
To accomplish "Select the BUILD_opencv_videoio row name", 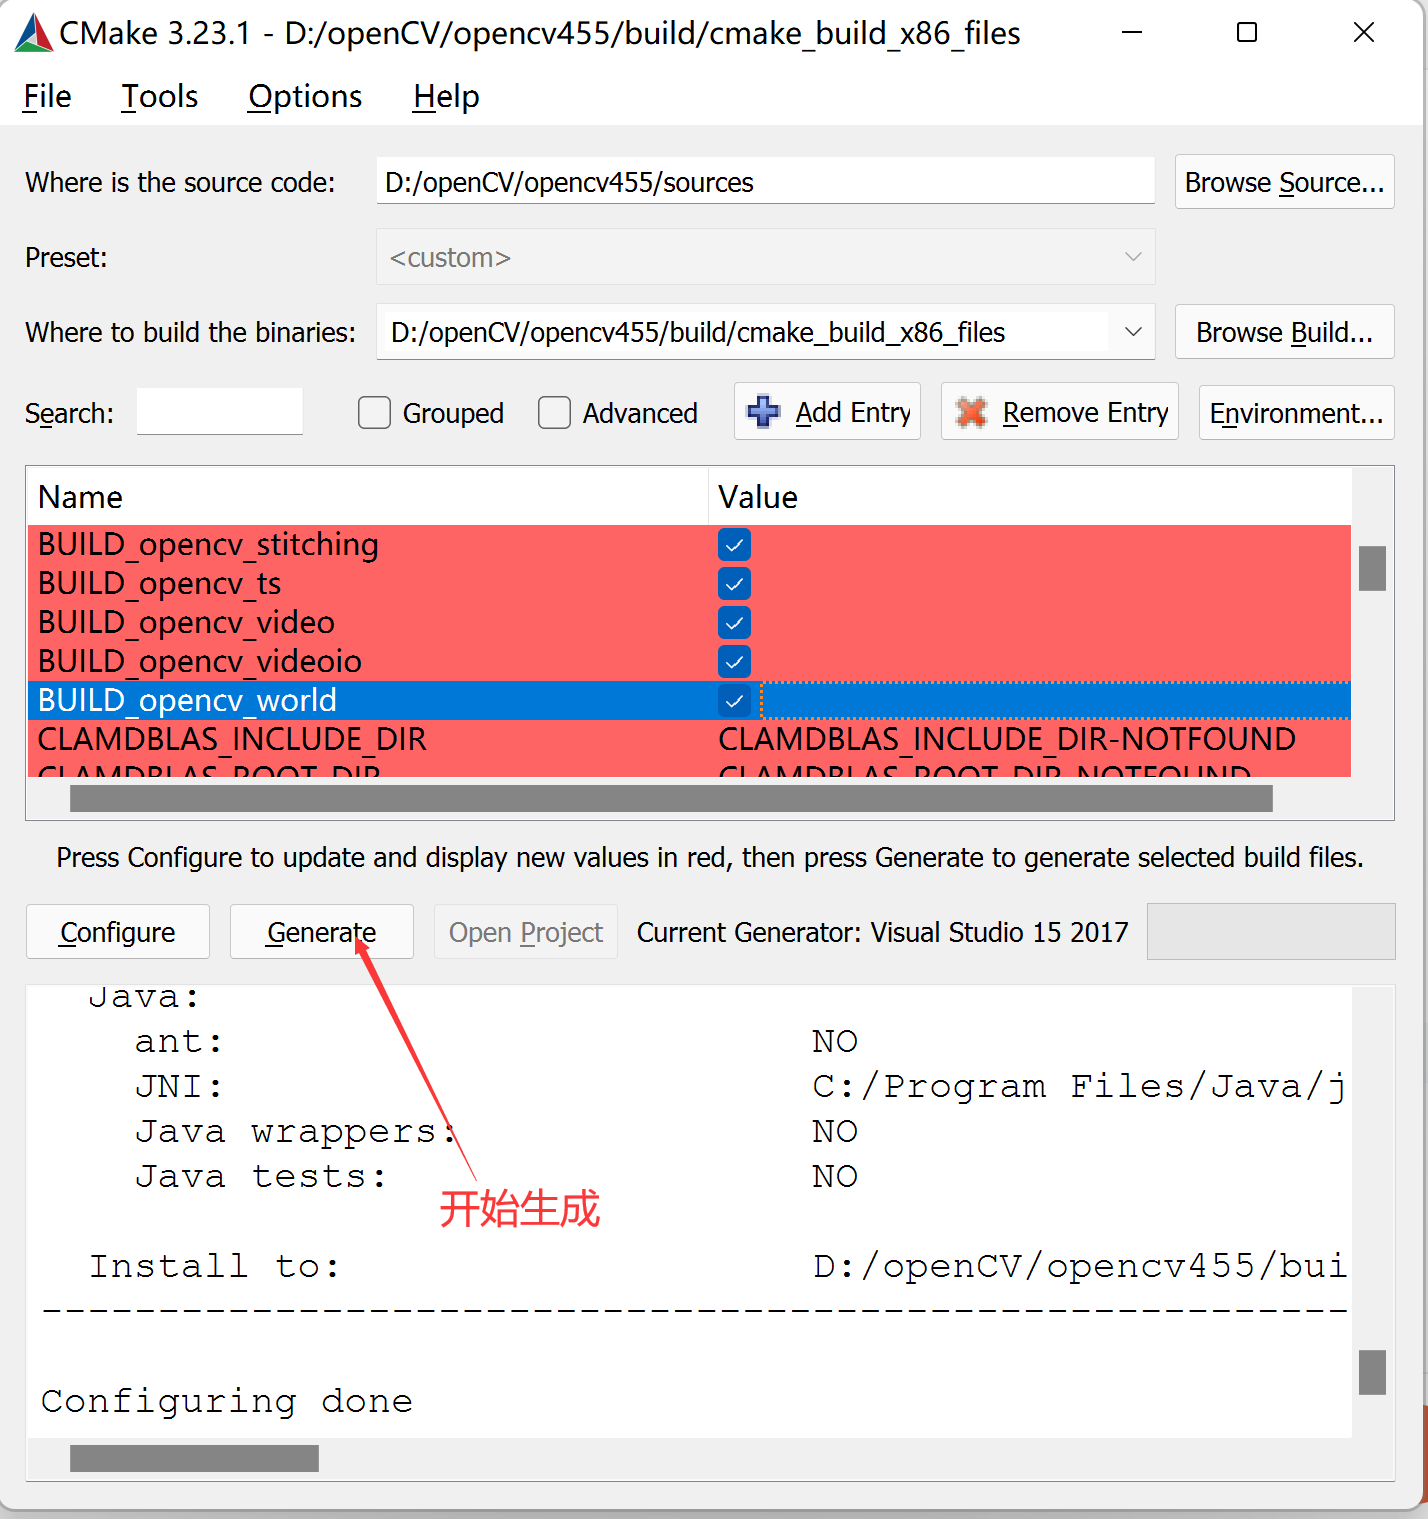I will (x=200, y=662).
